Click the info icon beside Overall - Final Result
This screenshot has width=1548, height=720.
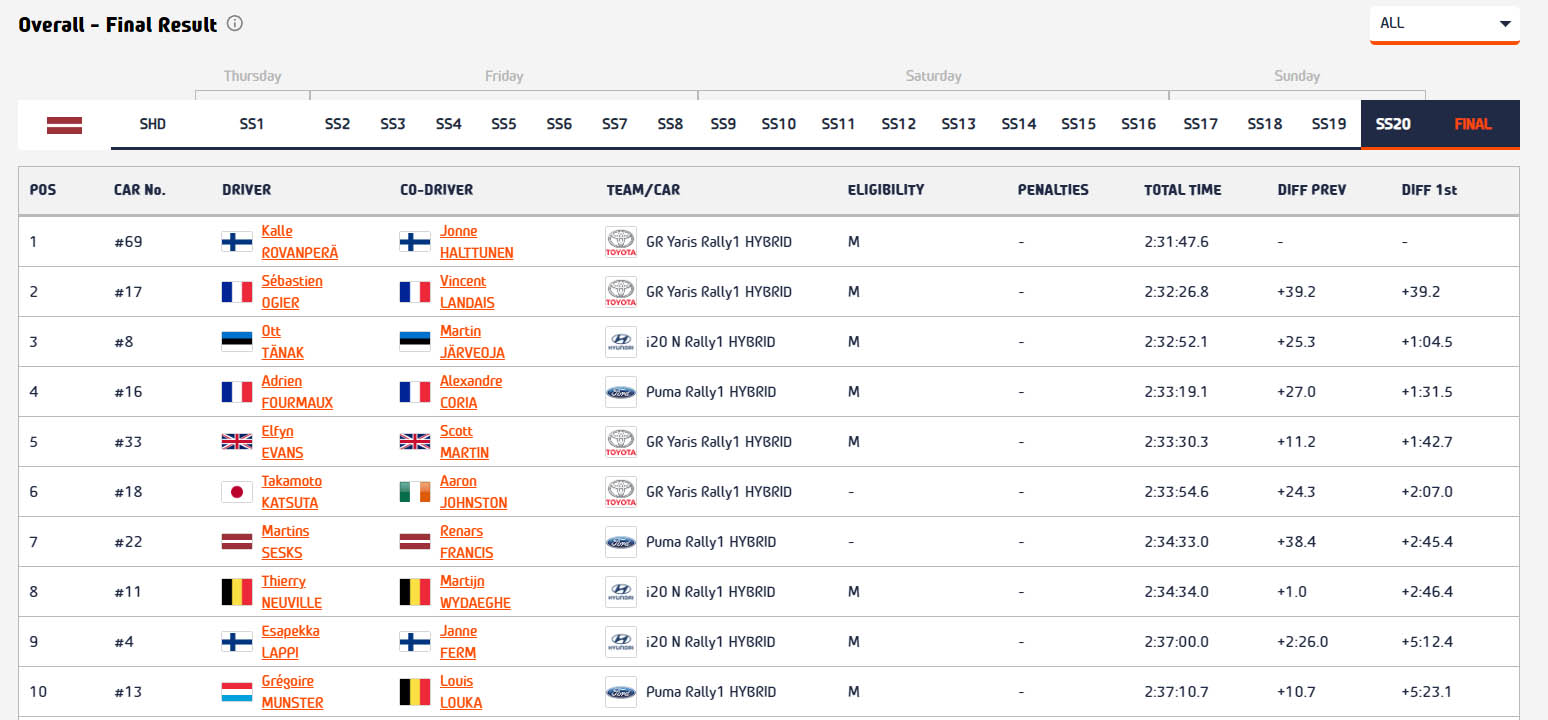tap(235, 24)
